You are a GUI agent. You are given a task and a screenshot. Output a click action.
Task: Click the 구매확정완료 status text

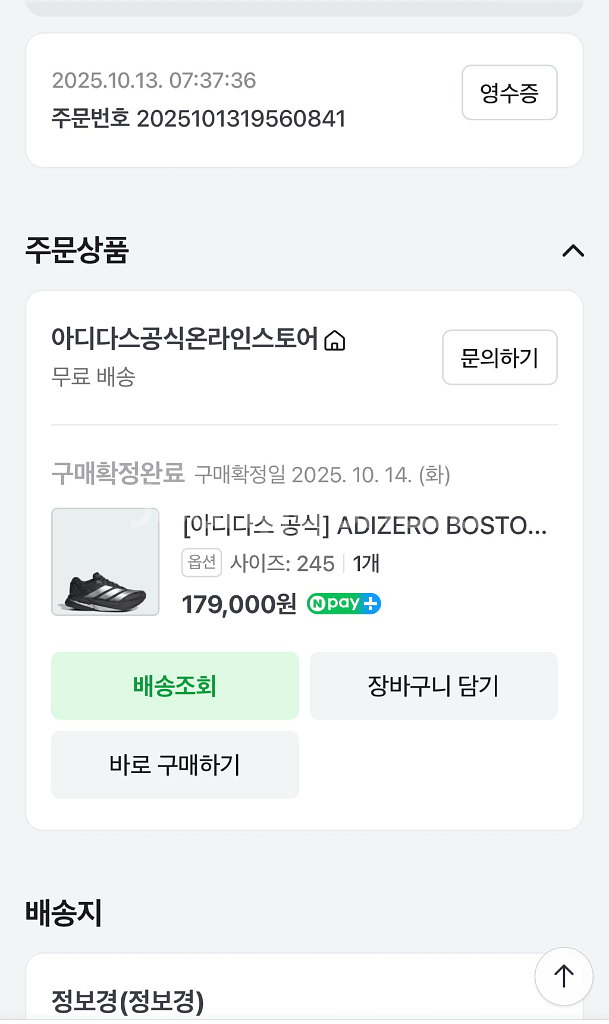[x=118, y=473]
